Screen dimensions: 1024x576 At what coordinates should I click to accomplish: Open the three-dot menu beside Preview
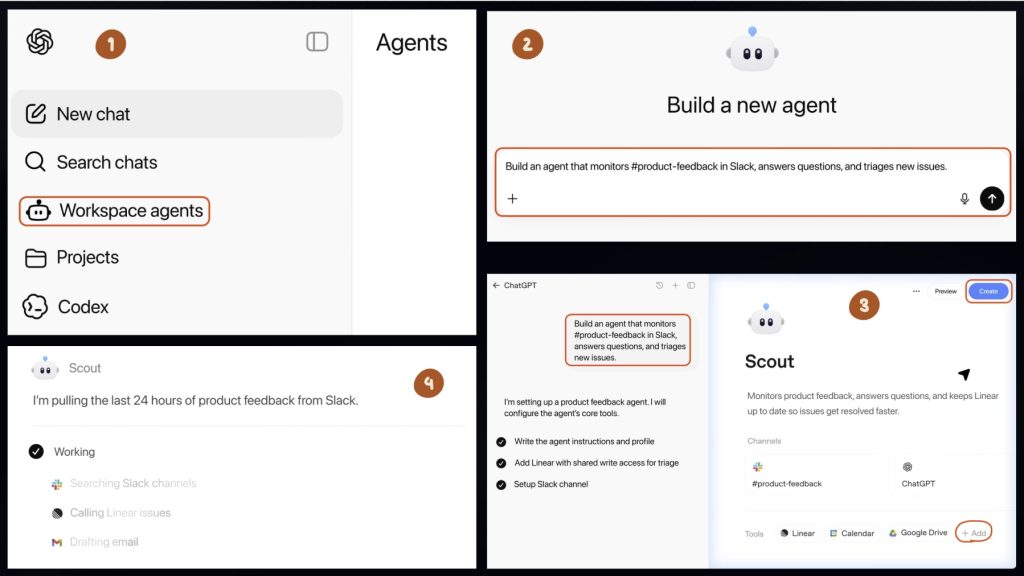916,291
